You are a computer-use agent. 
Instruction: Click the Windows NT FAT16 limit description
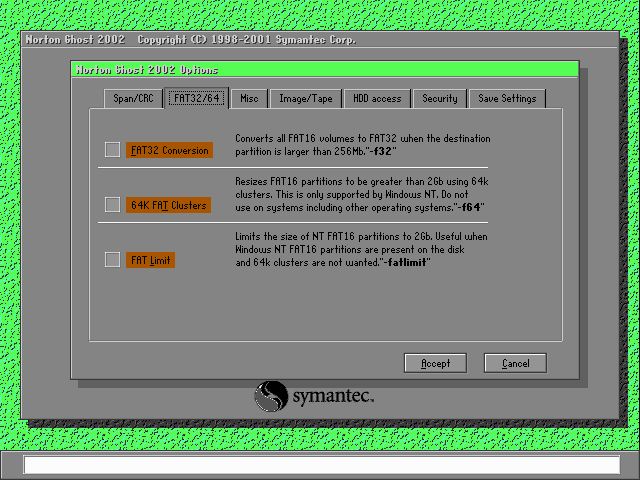pyautogui.click(x=361, y=249)
